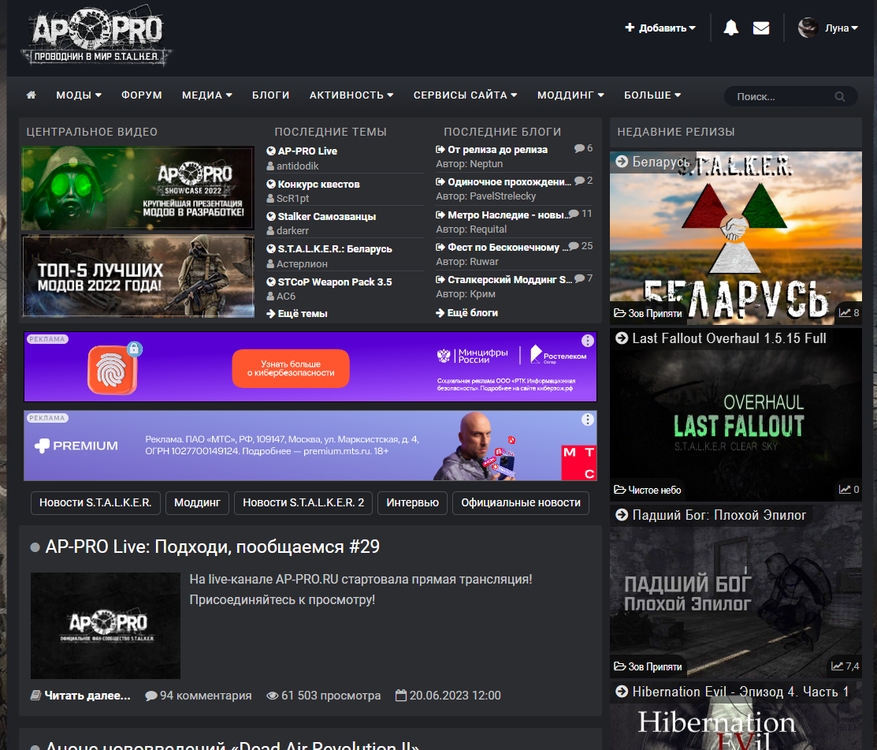Click the 94 комментария text
877x750 pixels.
click(206, 696)
